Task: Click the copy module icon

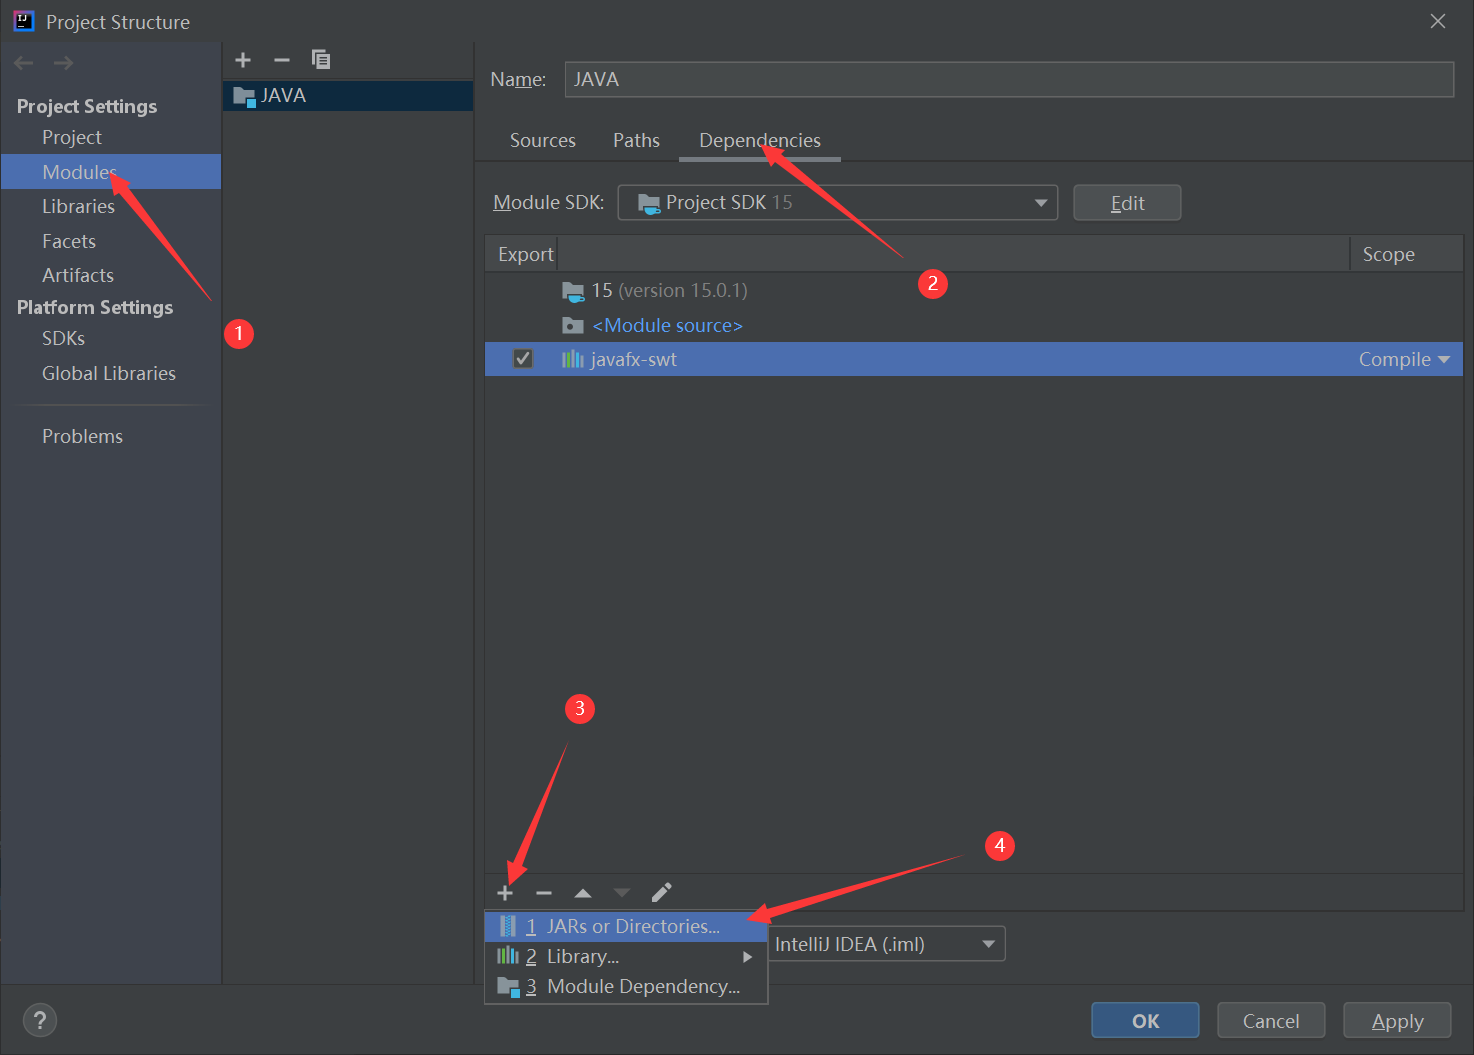Action: [321, 60]
